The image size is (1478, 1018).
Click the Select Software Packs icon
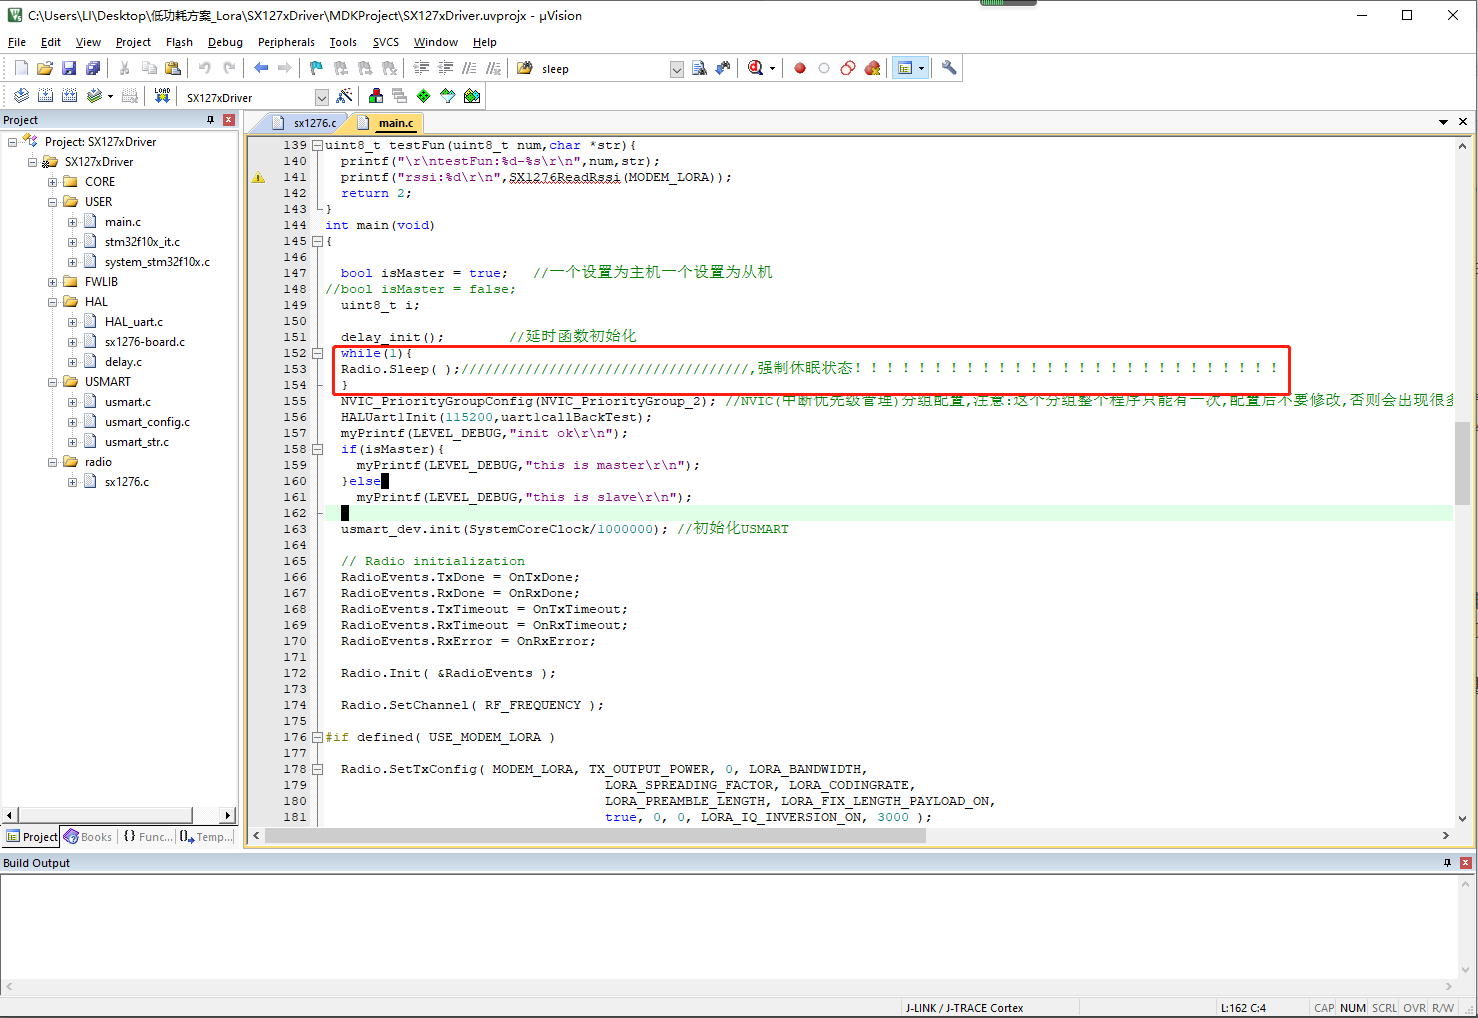click(448, 96)
